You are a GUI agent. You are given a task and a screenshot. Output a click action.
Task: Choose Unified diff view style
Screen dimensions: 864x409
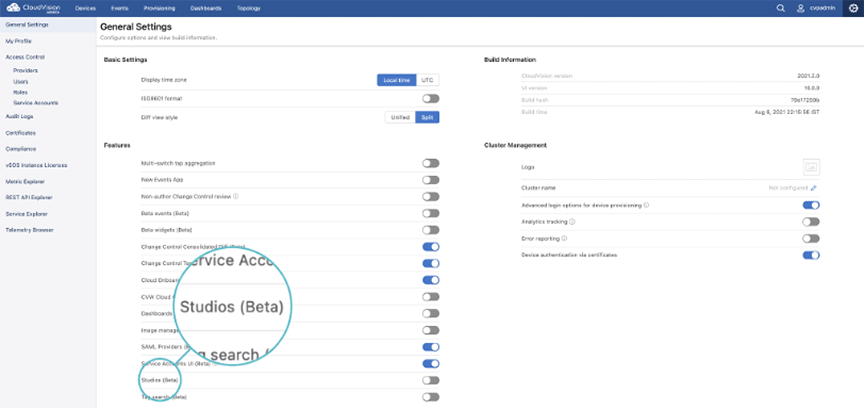click(400, 117)
